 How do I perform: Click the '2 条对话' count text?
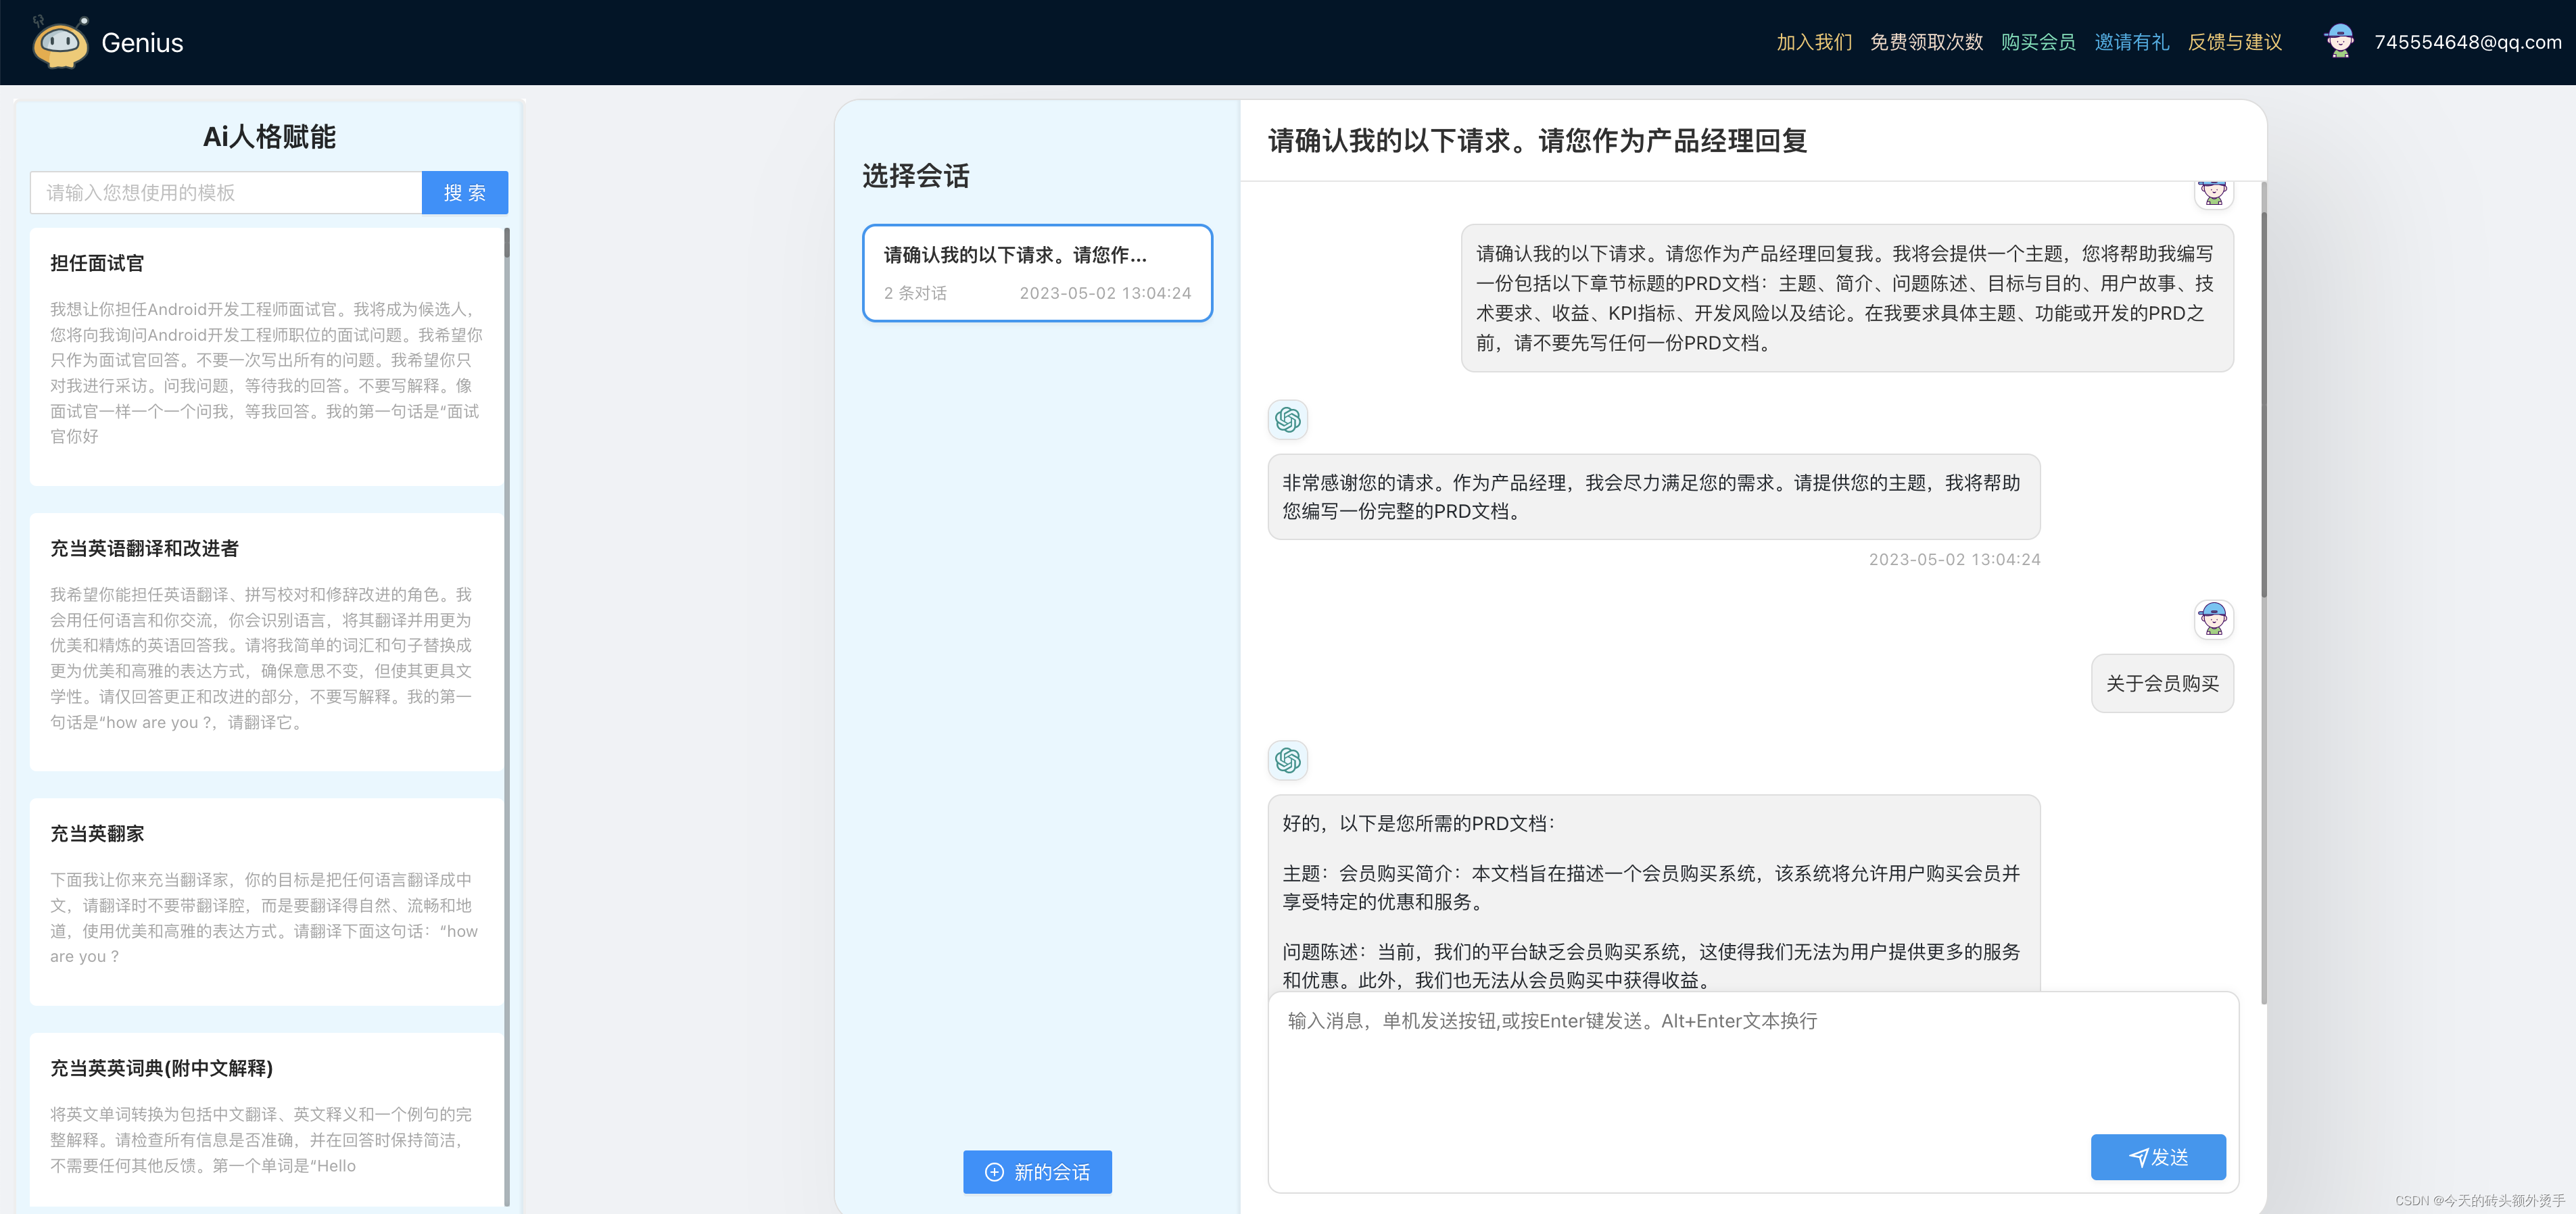point(915,293)
